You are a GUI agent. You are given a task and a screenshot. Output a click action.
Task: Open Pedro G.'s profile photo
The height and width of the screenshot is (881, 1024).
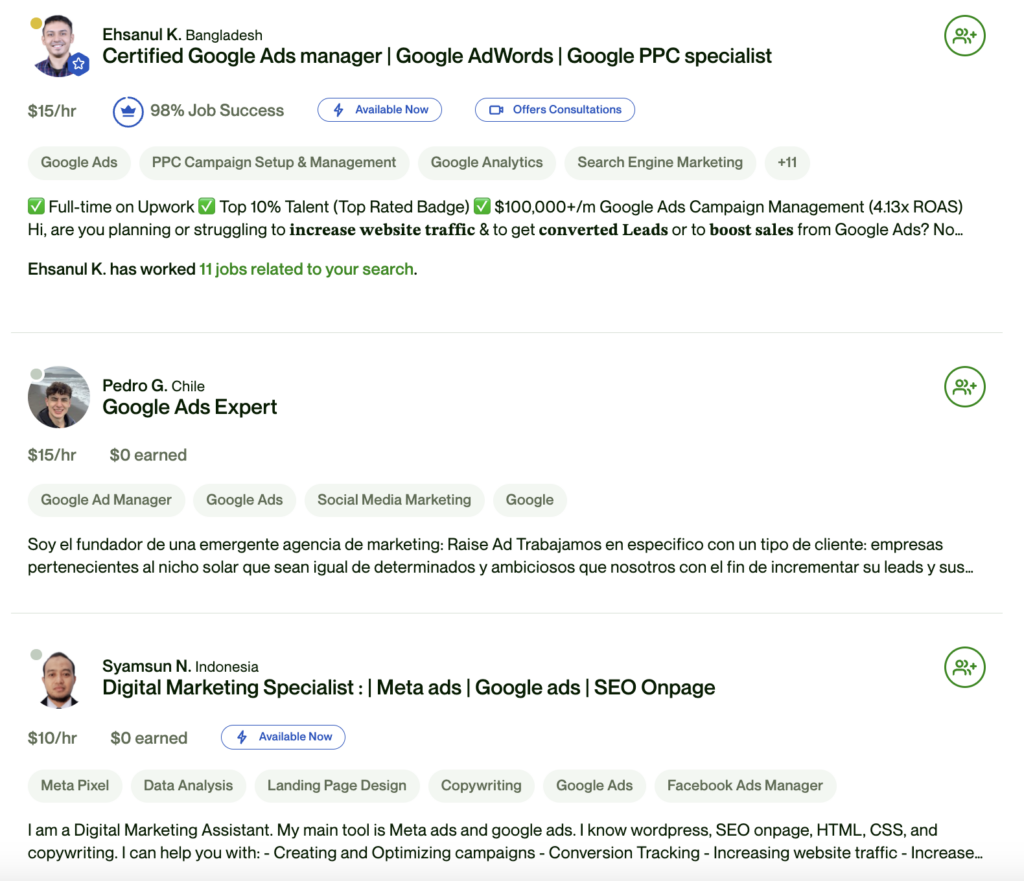coord(59,397)
